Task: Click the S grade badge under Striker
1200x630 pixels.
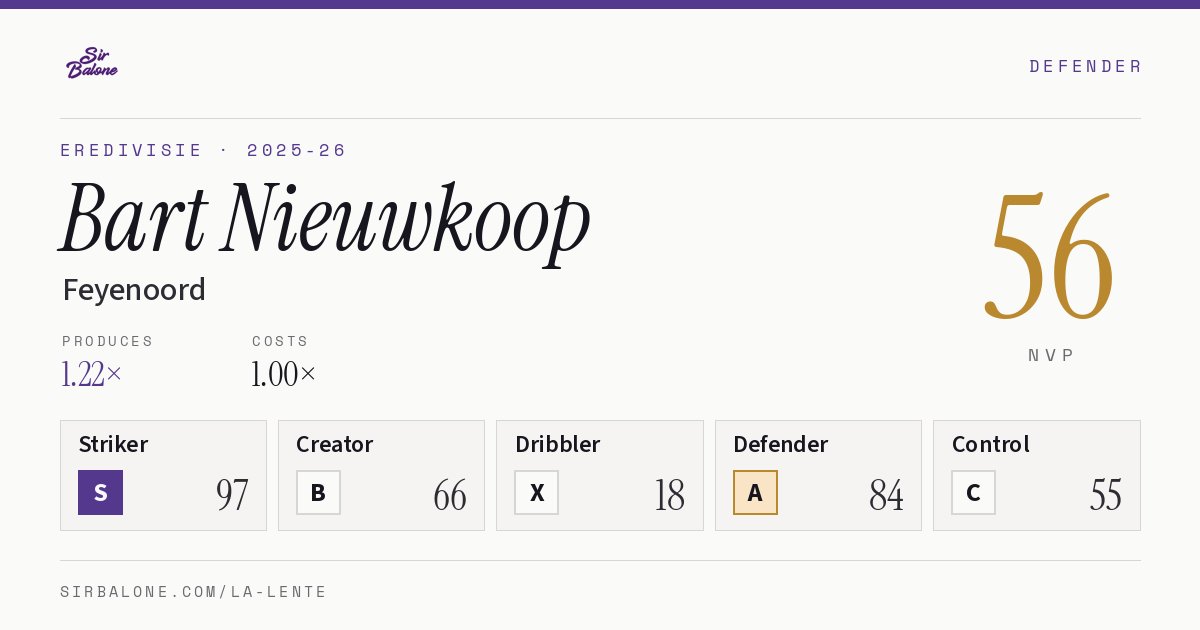Action: (100, 492)
